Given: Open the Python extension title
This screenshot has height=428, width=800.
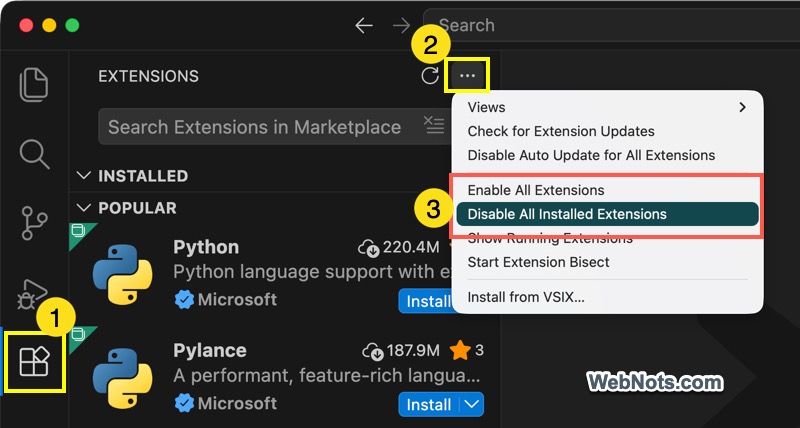Looking at the screenshot, I should (x=206, y=247).
